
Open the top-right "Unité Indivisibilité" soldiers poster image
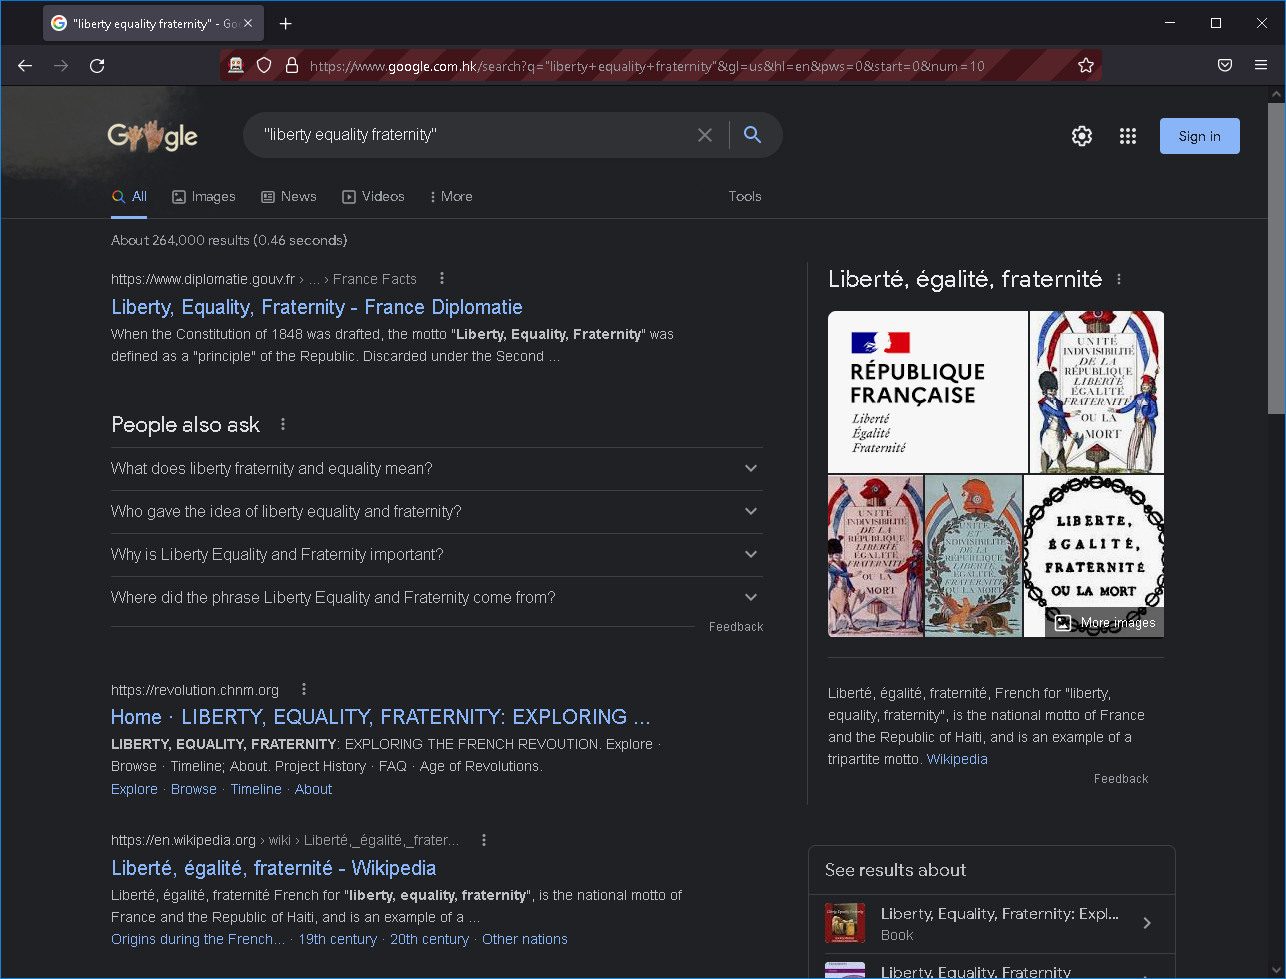point(1097,392)
